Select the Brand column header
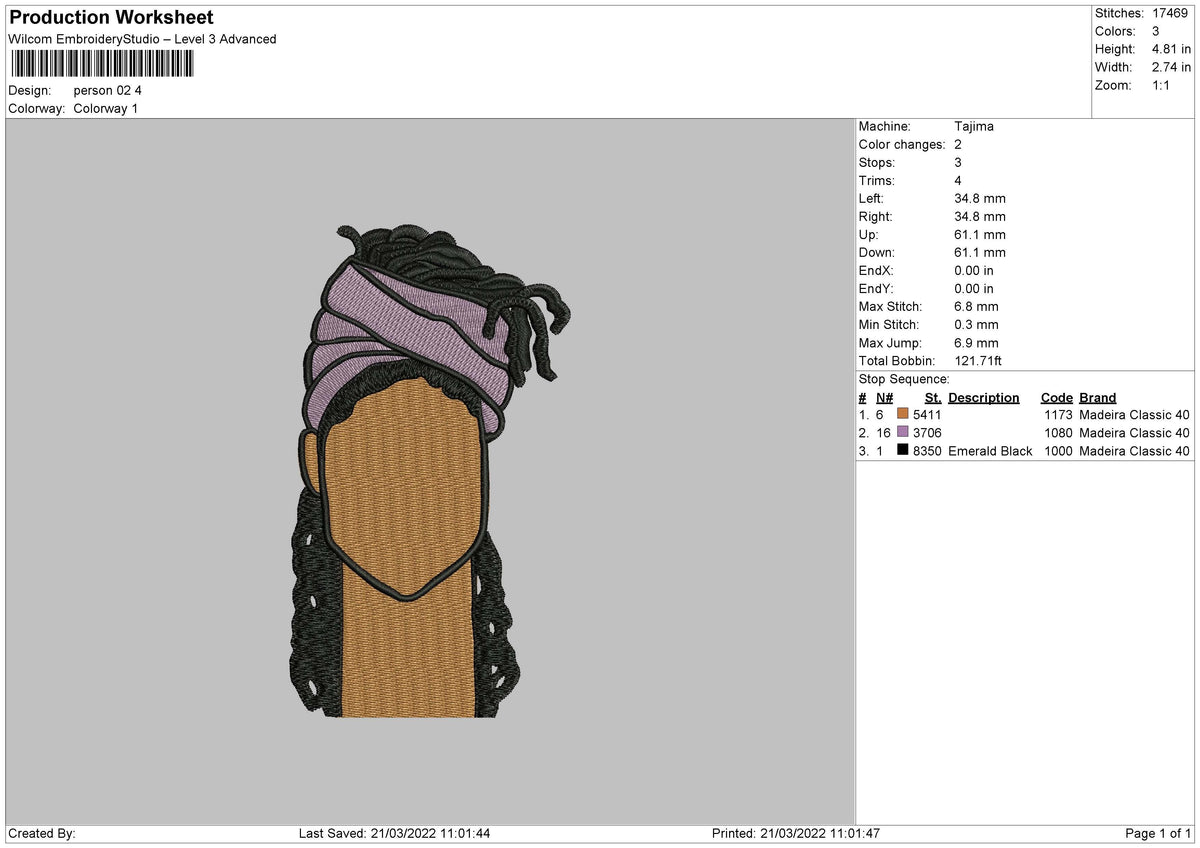Viewport: 1200px width, 848px height. point(1098,398)
